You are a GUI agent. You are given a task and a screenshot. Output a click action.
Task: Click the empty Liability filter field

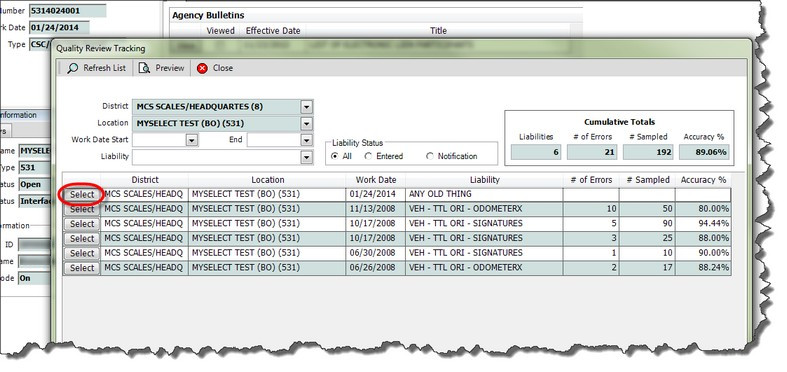click(216, 157)
